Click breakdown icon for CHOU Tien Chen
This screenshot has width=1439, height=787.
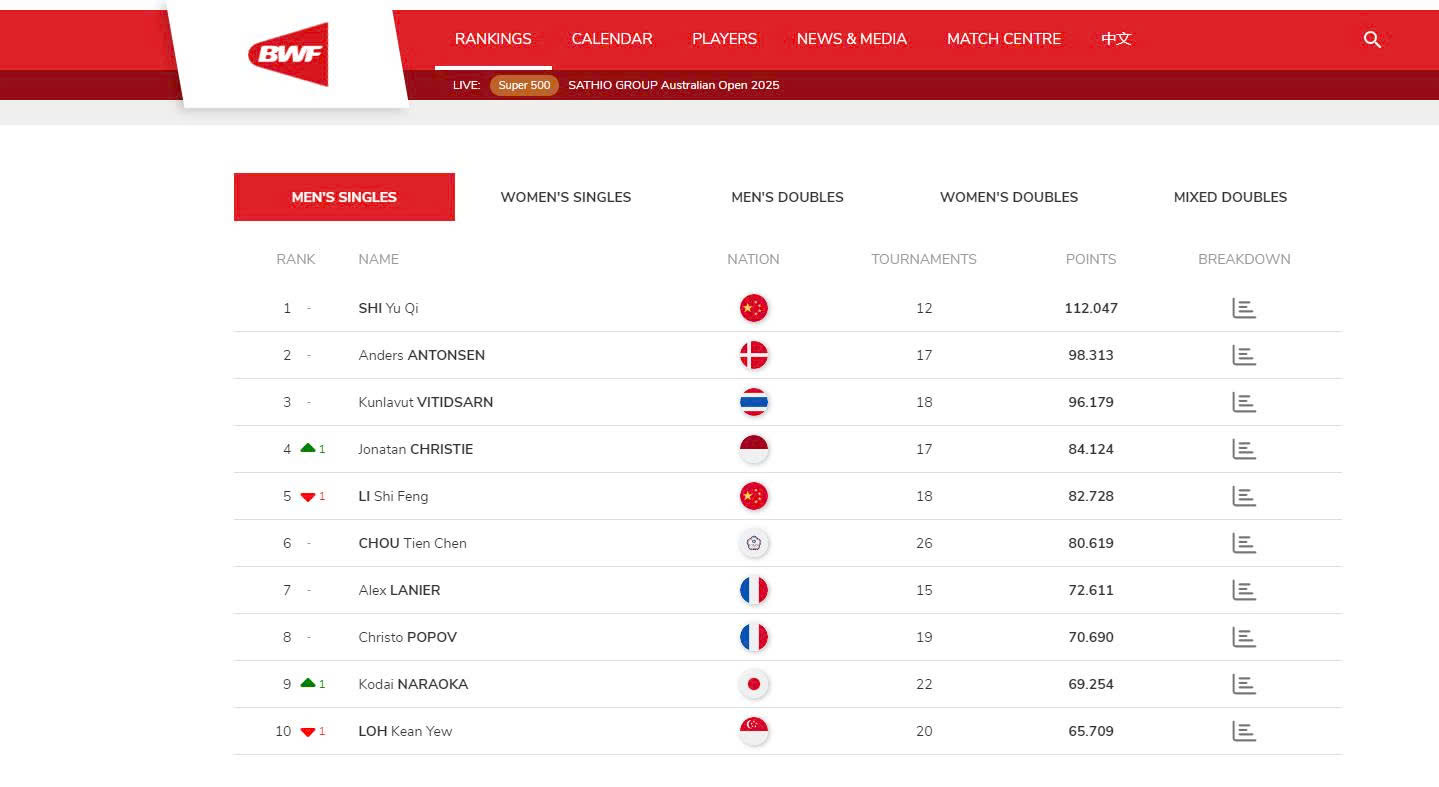point(1243,543)
